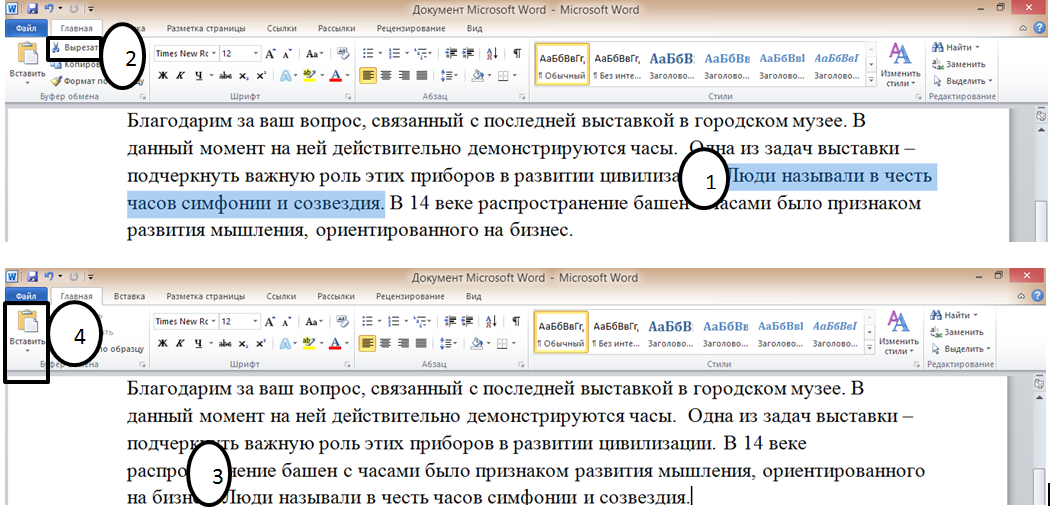Switch to Разметка страницы tab in upper window
The image size is (1052, 524).
(x=206, y=29)
